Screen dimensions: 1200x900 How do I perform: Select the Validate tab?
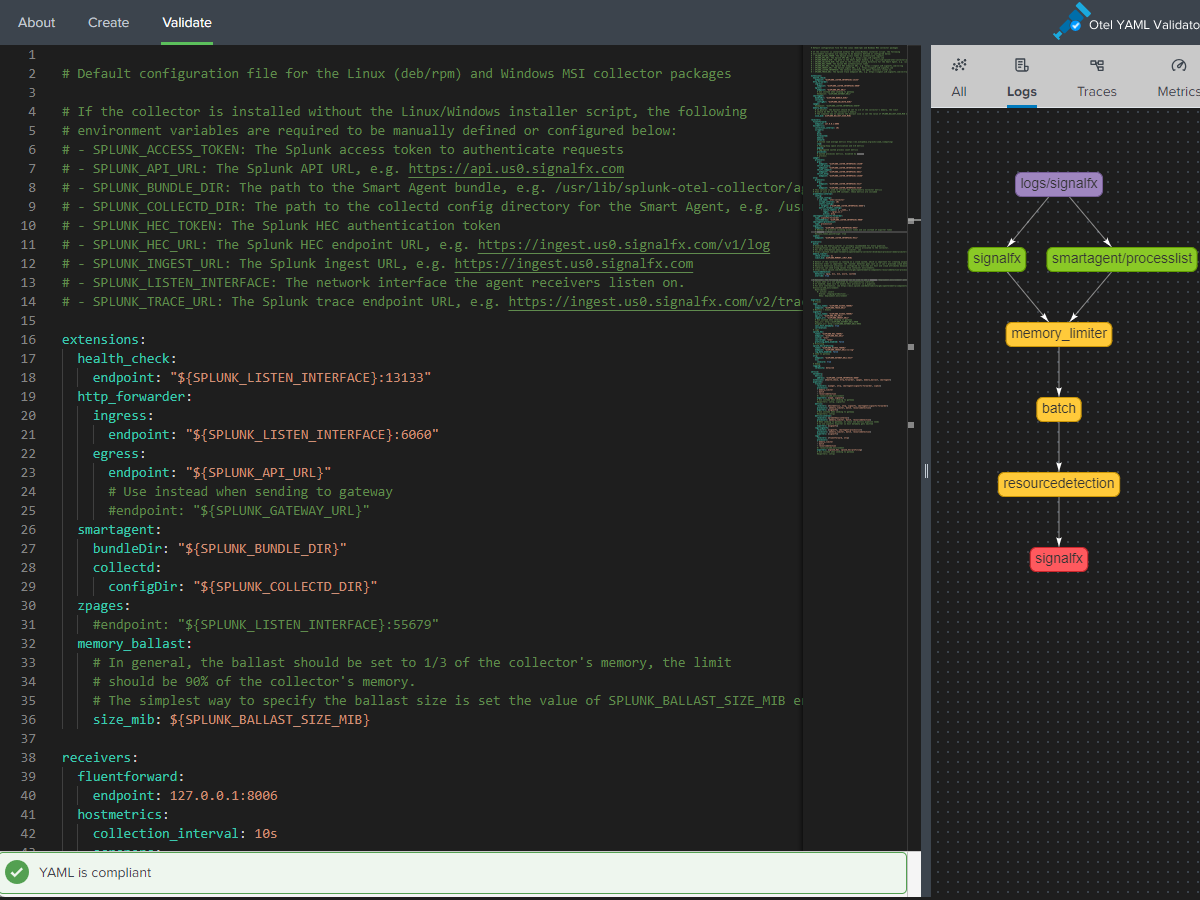187,22
